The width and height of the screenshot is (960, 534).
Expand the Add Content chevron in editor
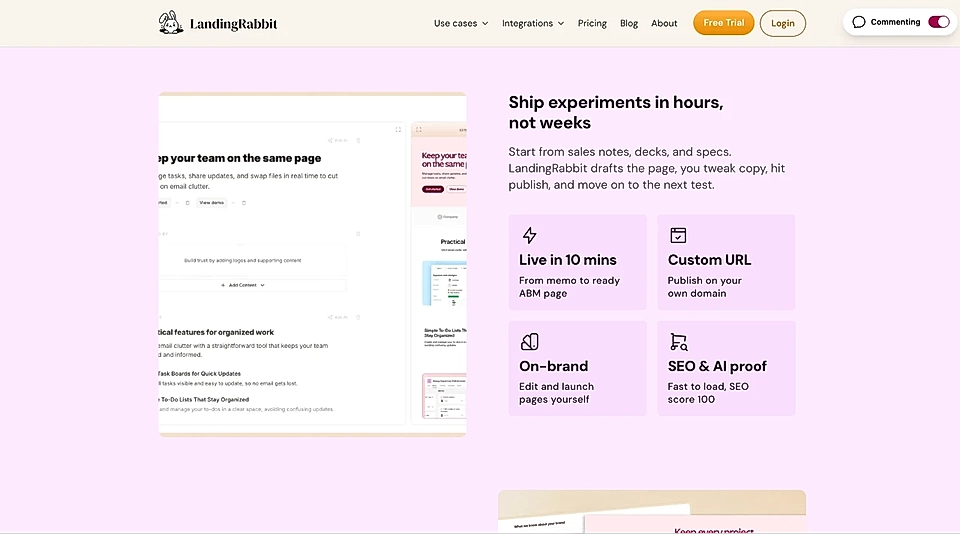coord(262,285)
